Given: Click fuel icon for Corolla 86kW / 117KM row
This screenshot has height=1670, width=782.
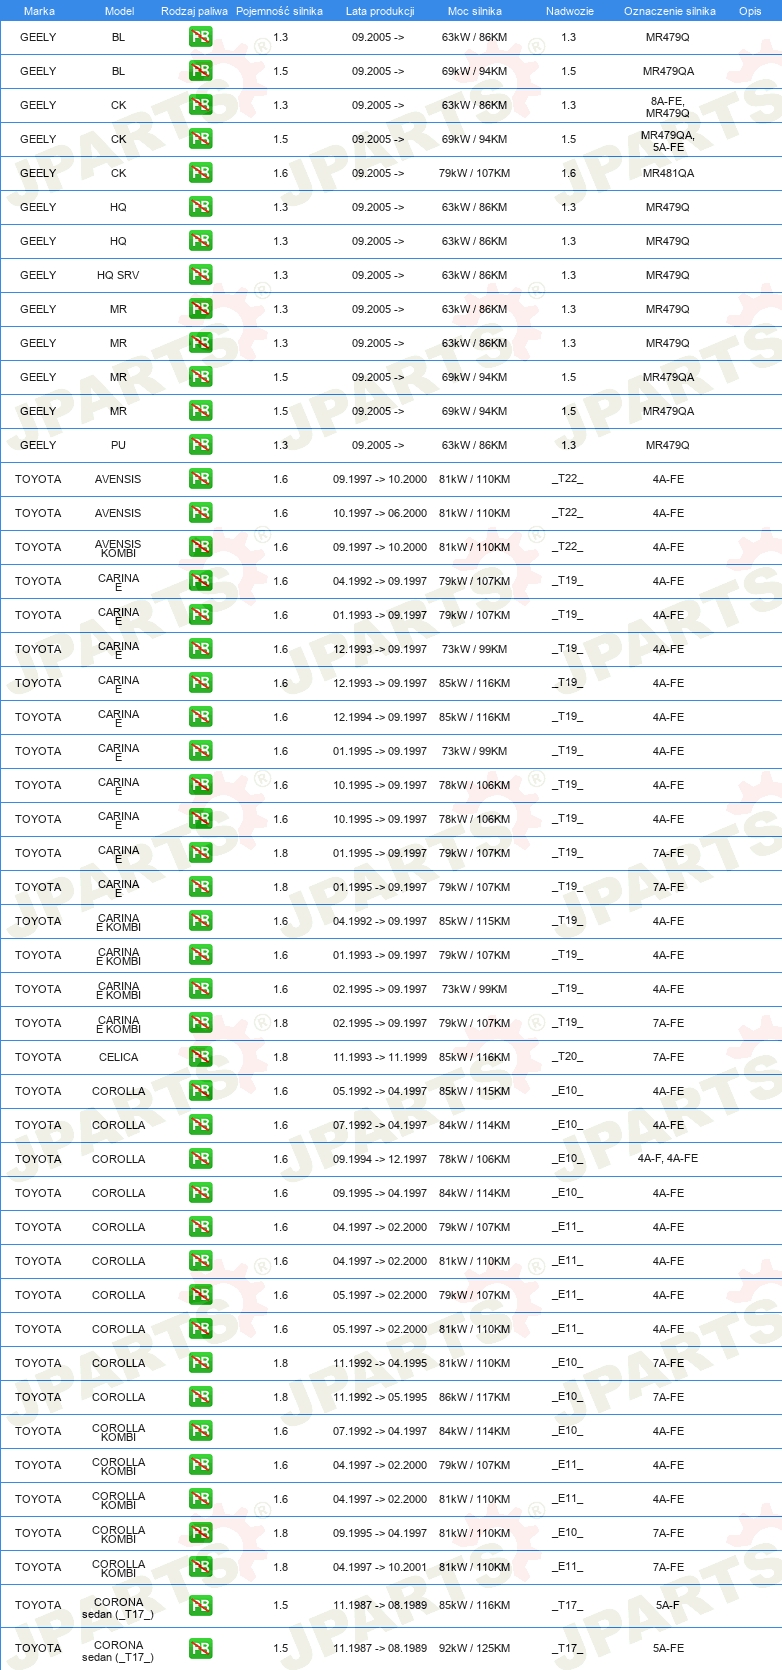Looking at the screenshot, I should coord(200,1397).
